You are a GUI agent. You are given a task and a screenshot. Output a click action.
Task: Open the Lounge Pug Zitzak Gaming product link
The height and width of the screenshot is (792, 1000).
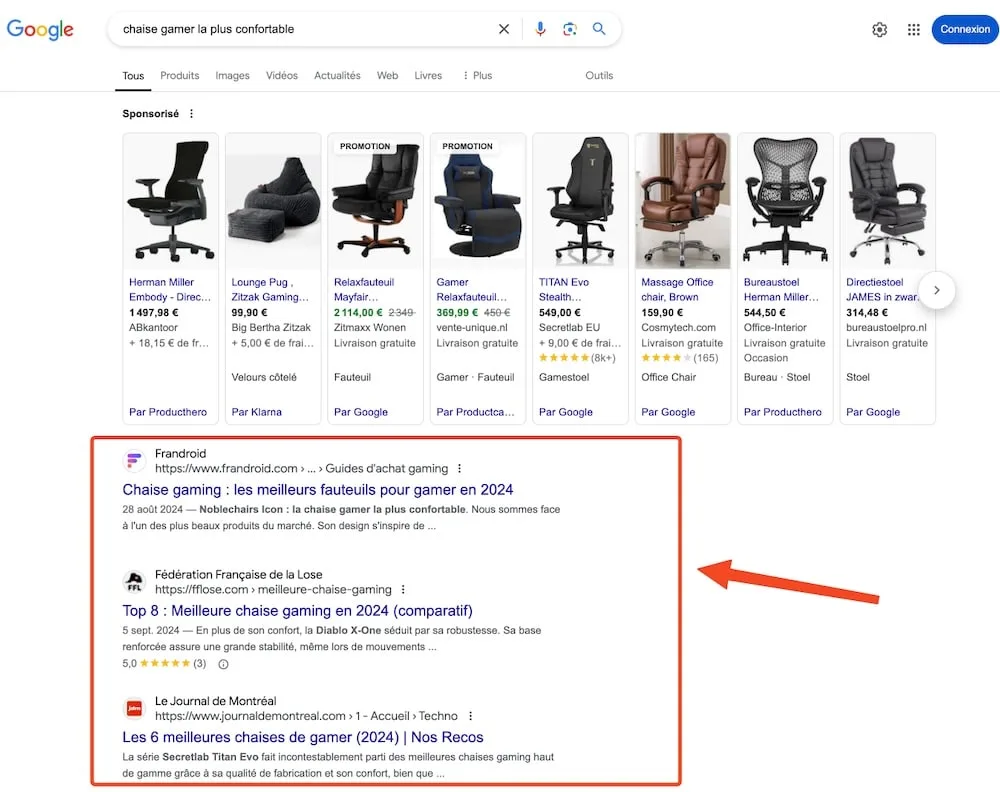pos(270,290)
